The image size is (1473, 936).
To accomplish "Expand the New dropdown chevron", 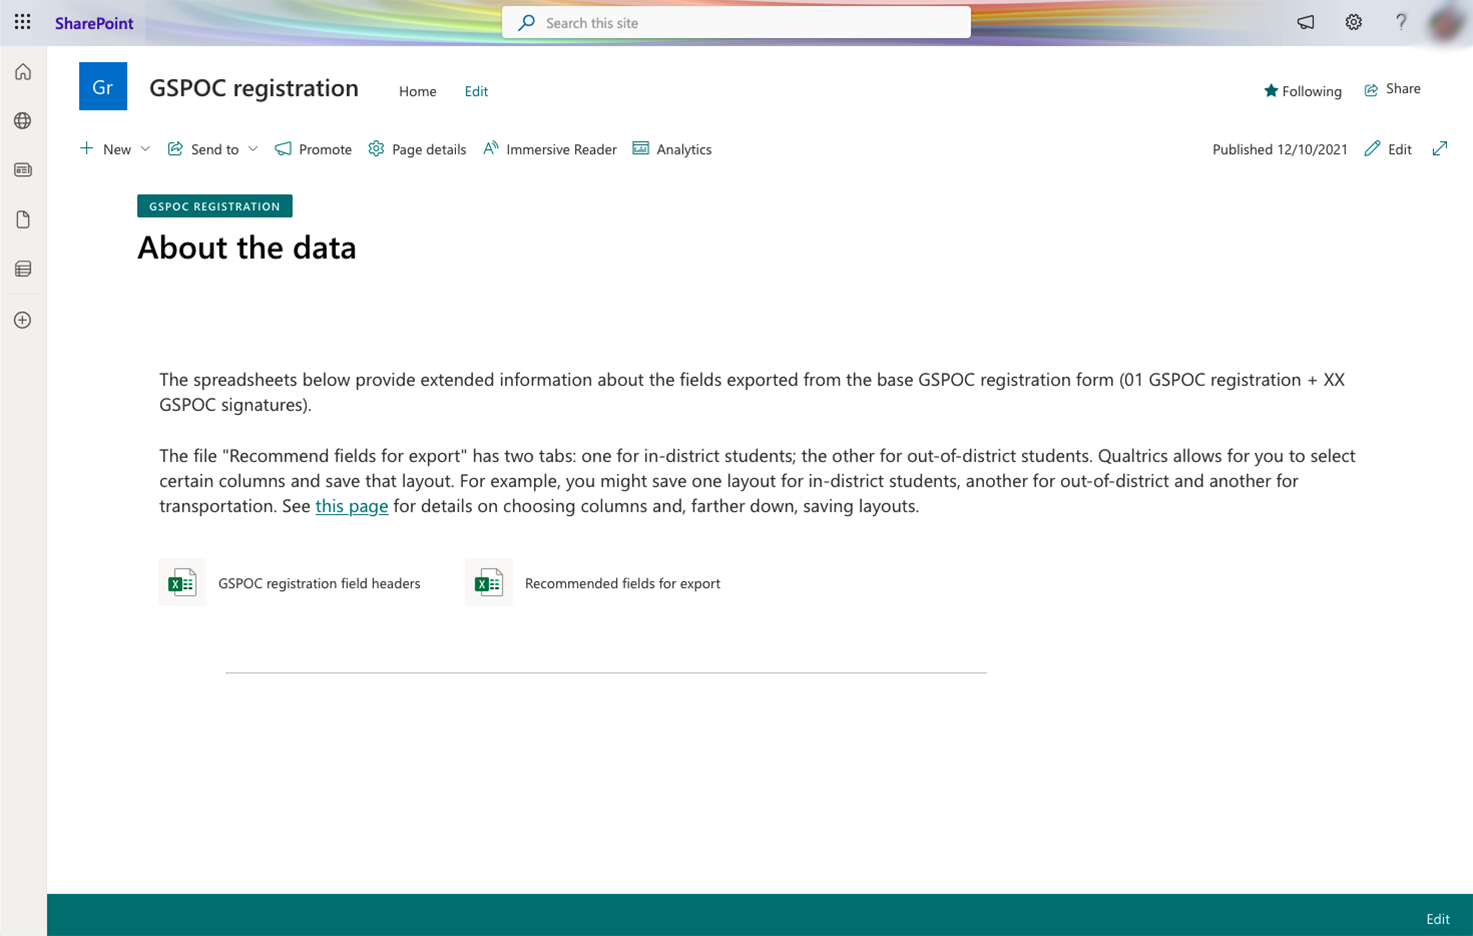I will (145, 149).
